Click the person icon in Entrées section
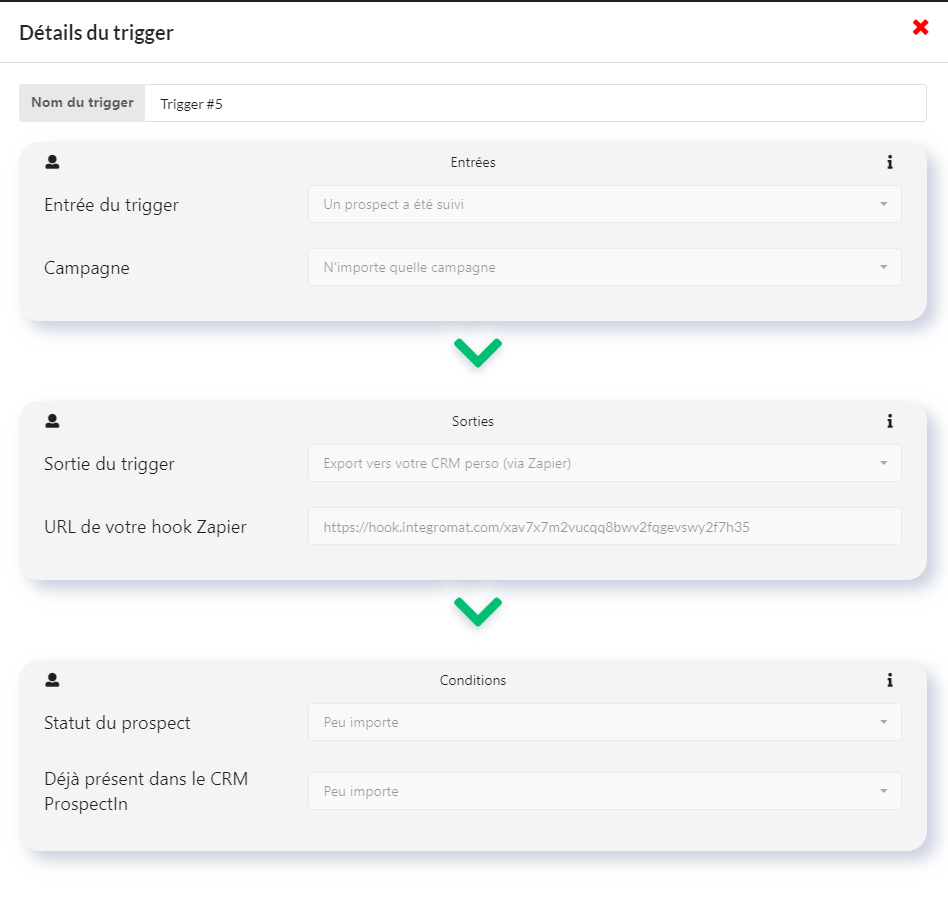The width and height of the screenshot is (948, 904). [52, 162]
